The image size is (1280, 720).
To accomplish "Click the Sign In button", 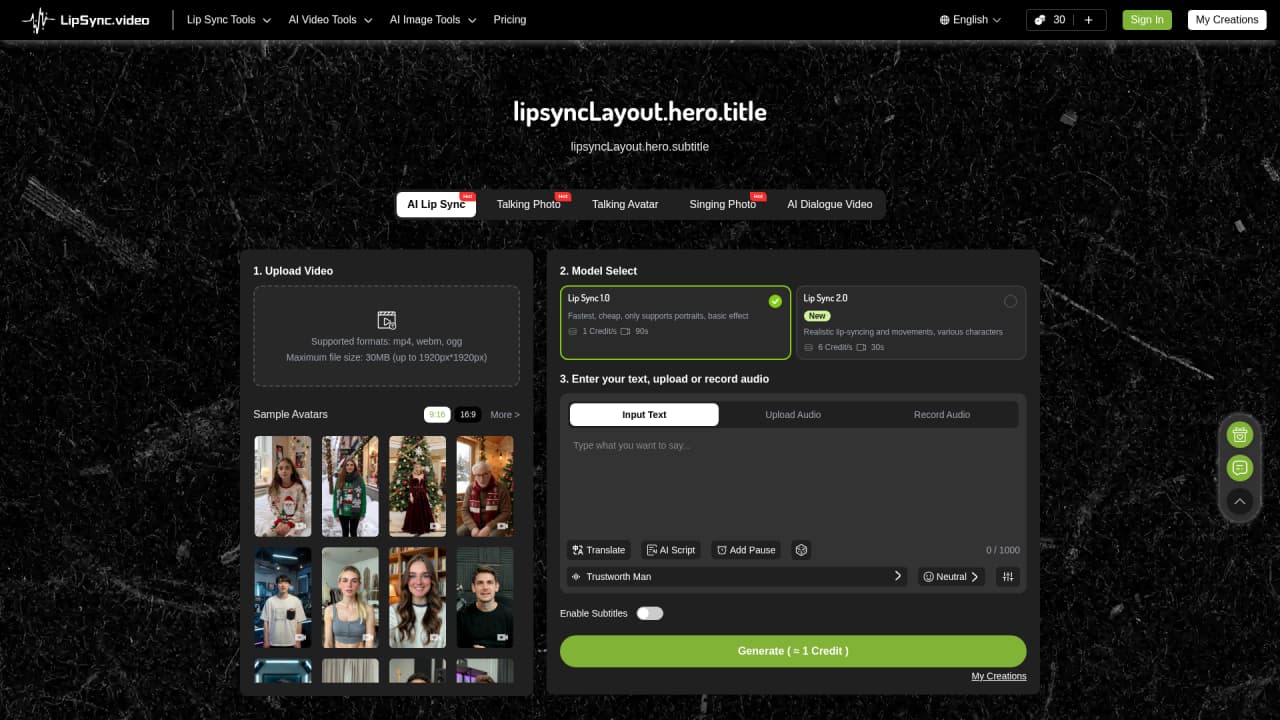I will coord(1147,20).
